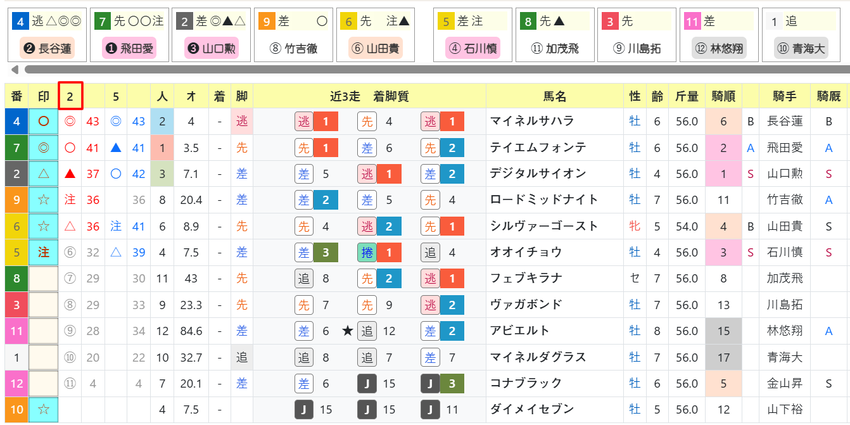Open horse card 5 石川慎
850x425 pixels.
[472, 35]
